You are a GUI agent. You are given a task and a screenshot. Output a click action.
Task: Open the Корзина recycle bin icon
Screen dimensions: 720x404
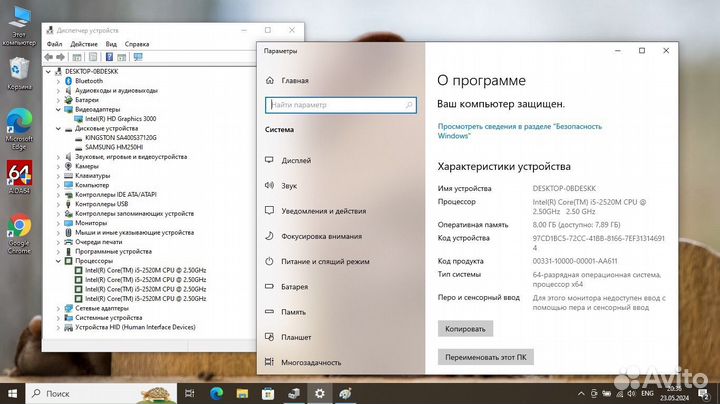coord(19,73)
